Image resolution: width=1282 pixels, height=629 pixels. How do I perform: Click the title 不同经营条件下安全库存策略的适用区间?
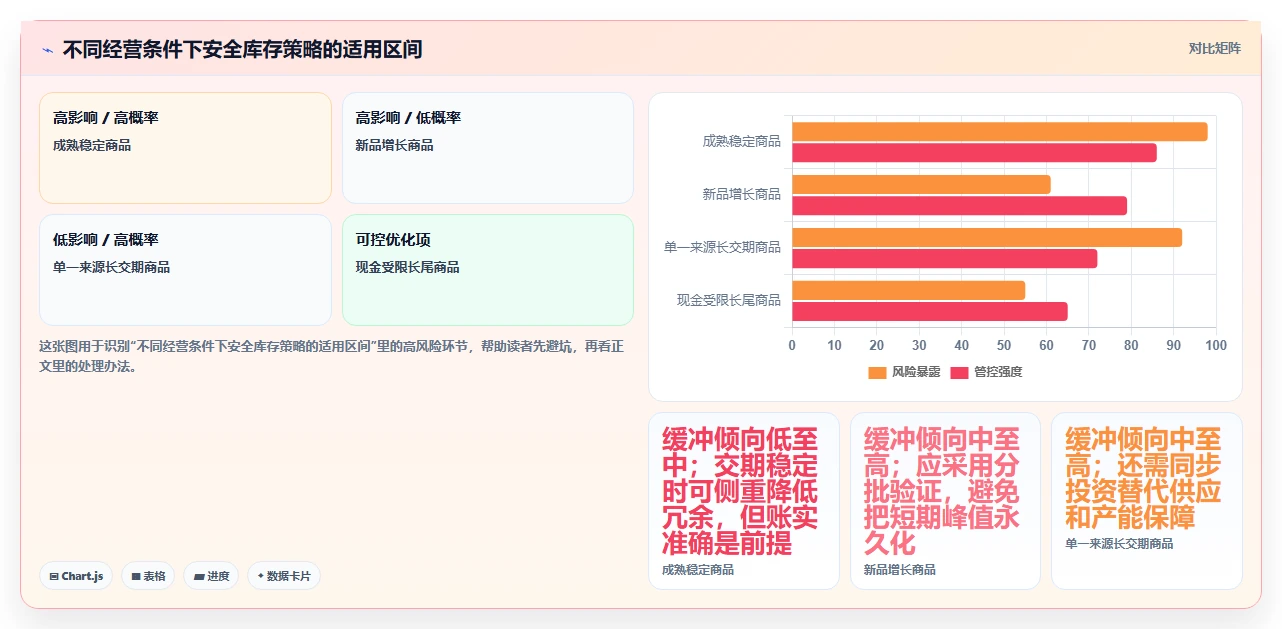tap(243, 49)
